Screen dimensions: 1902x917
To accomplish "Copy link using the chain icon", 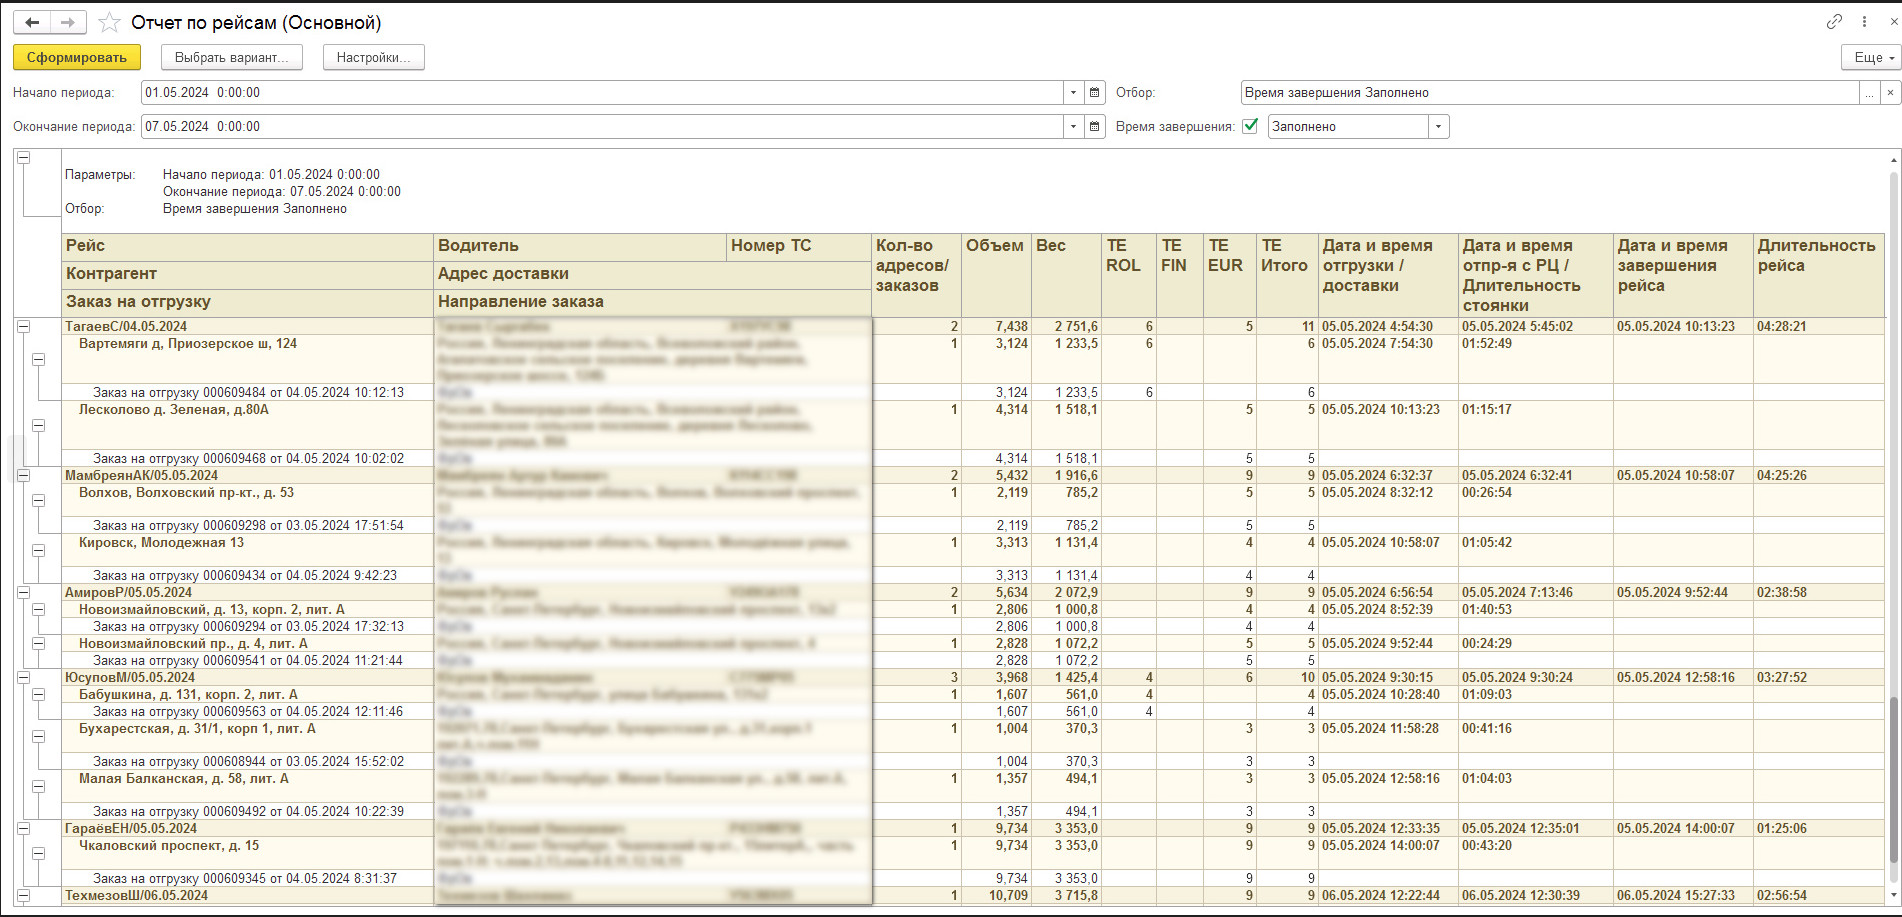I will click(1834, 21).
